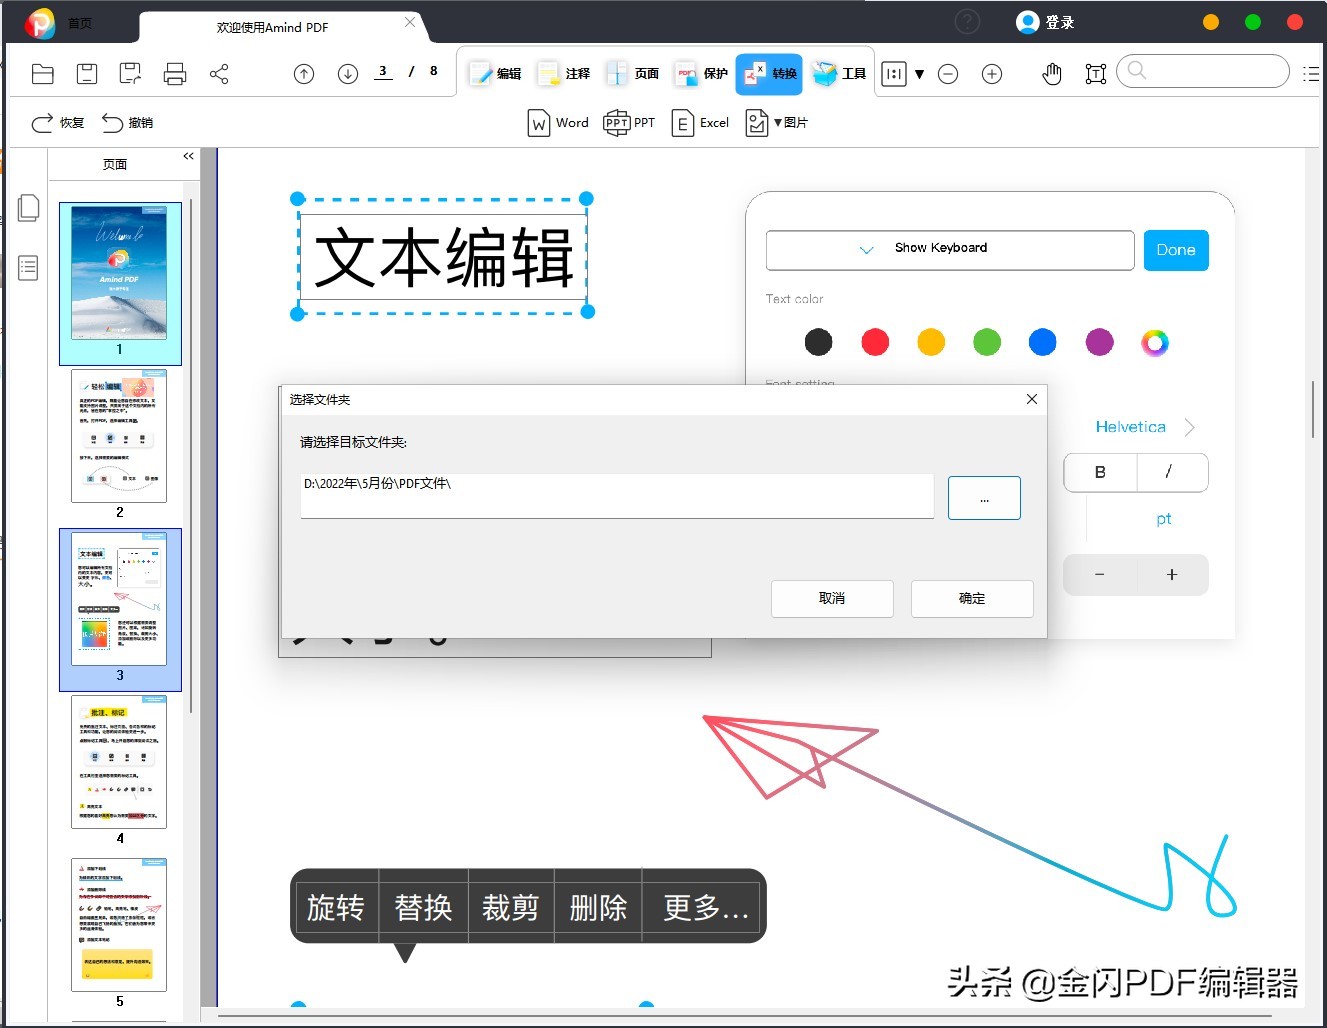Print the document with printer icon
Viewport: 1327px width, 1028px height.
pos(175,74)
